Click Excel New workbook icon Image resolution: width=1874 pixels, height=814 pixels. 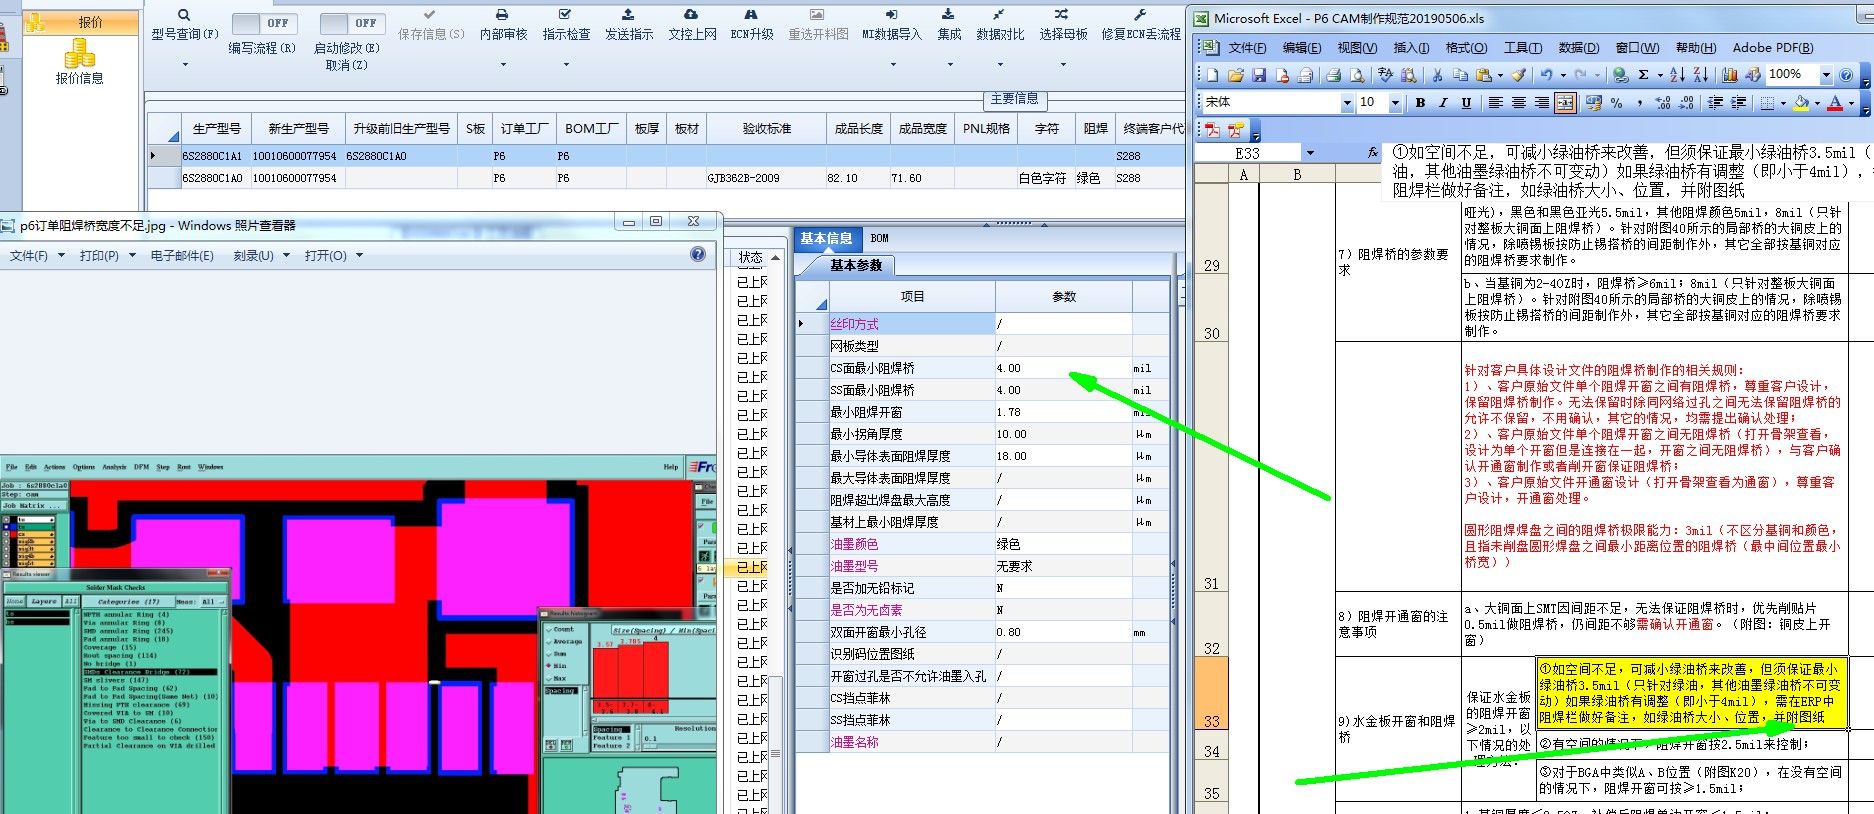pyautogui.click(x=1213, y=75)
